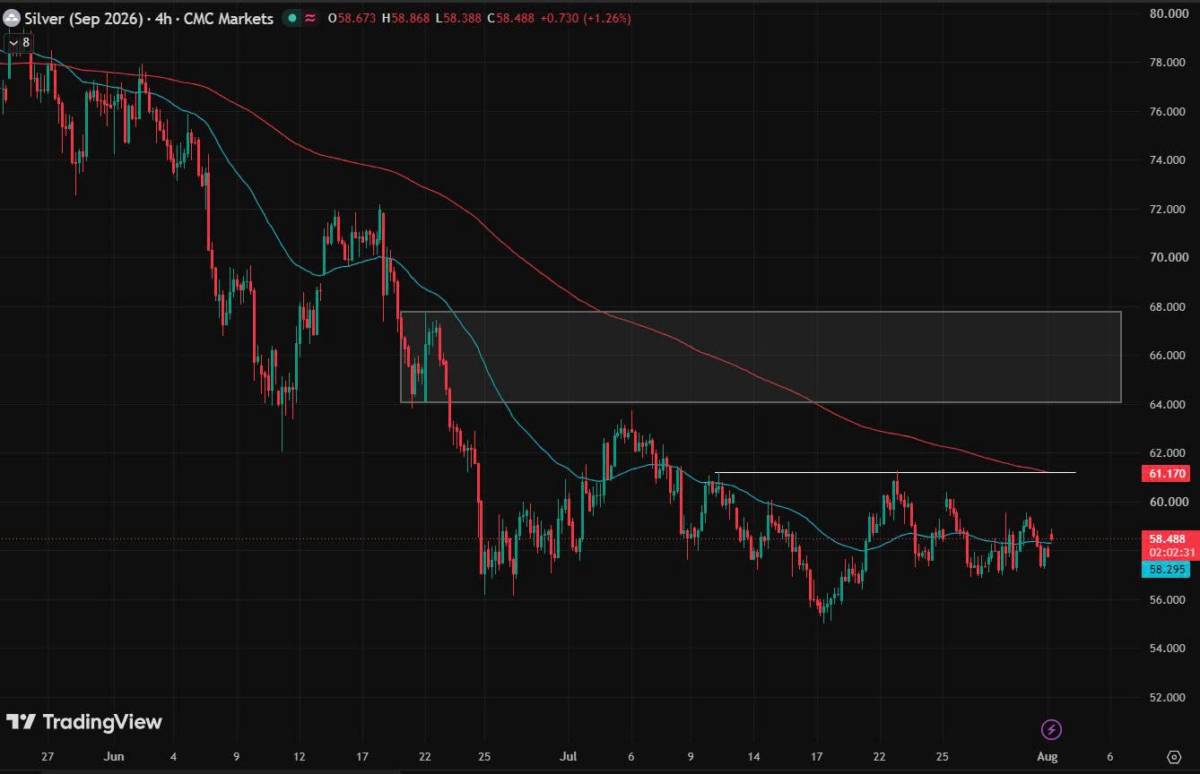The image size is (1200, 774).
Task: Click the Silver symbol logo icon
Action: [13, 18]
